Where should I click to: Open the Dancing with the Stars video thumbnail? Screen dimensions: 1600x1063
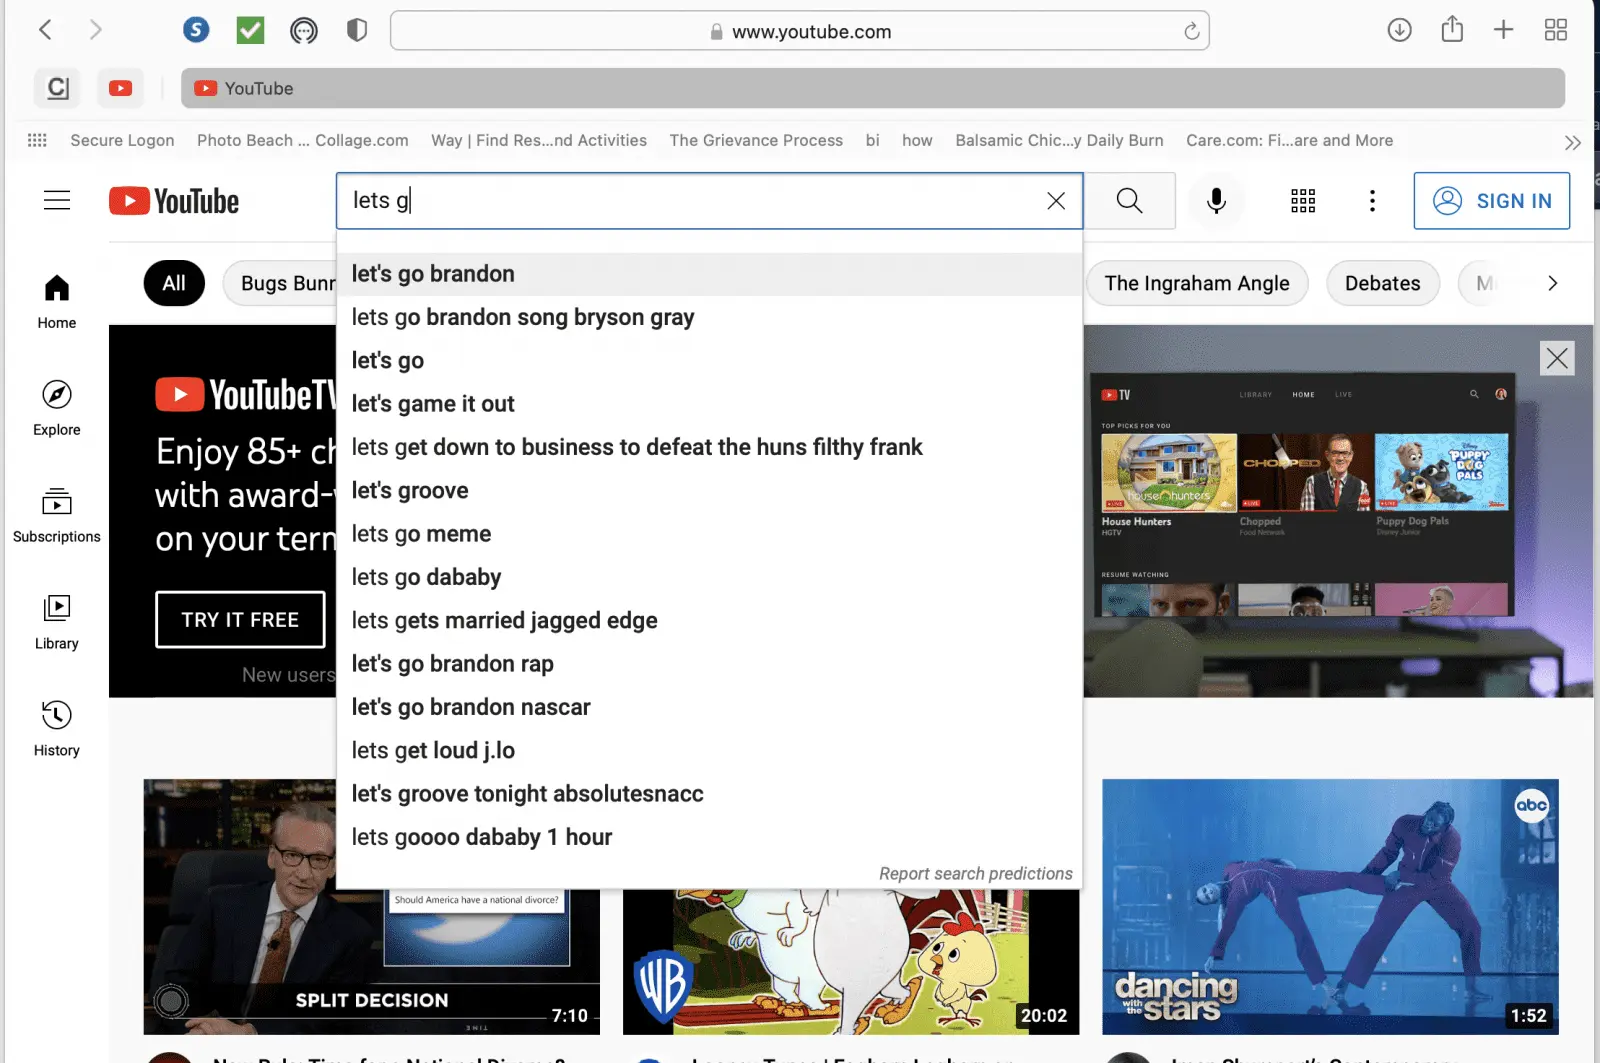pyautogui.click(x=1329, y=906)
